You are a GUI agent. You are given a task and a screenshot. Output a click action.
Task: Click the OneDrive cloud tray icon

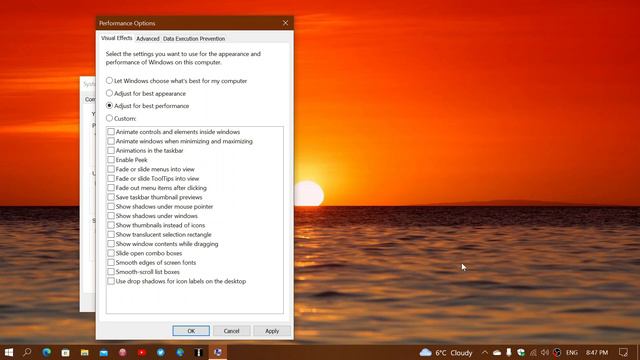(497, 352)
